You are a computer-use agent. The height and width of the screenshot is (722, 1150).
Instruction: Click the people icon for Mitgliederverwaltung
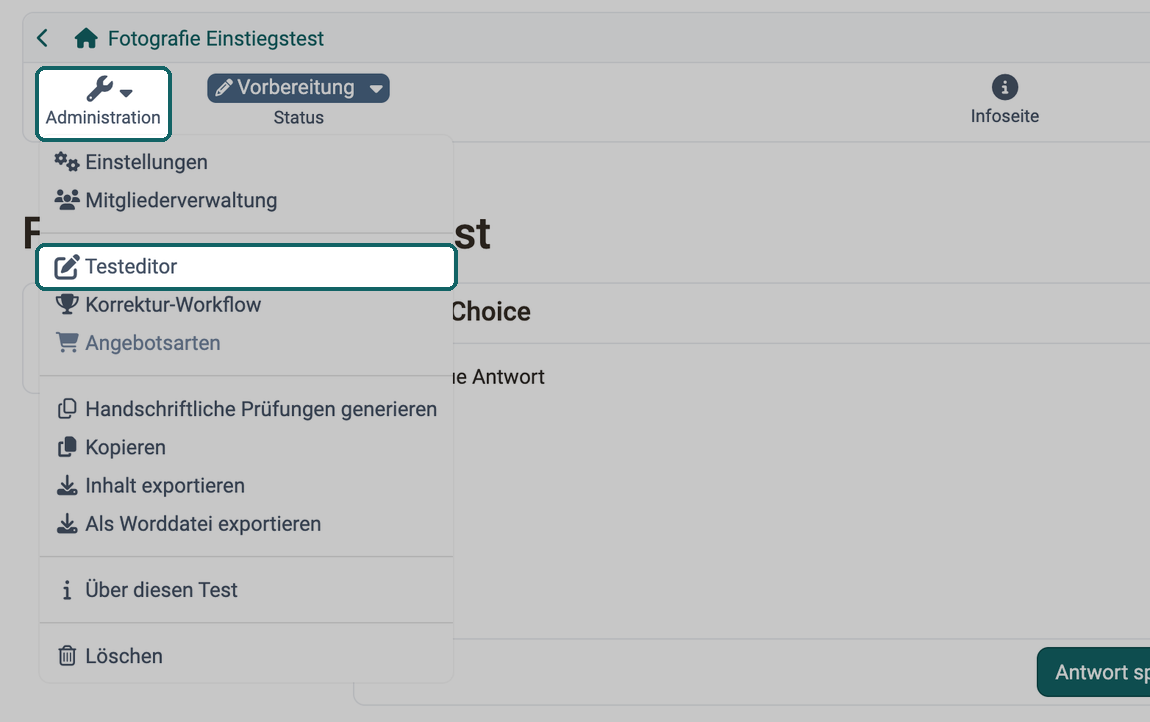point(67,200)
